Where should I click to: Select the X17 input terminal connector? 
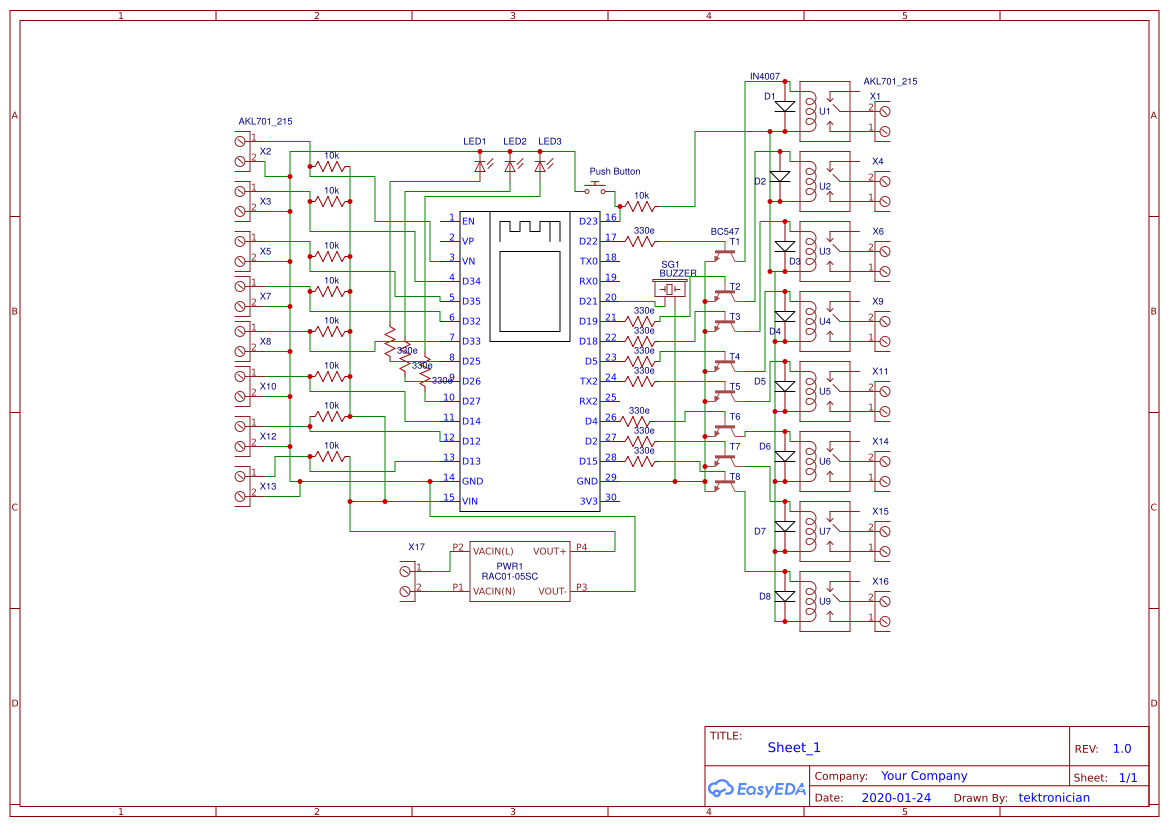tap(407, 582)
